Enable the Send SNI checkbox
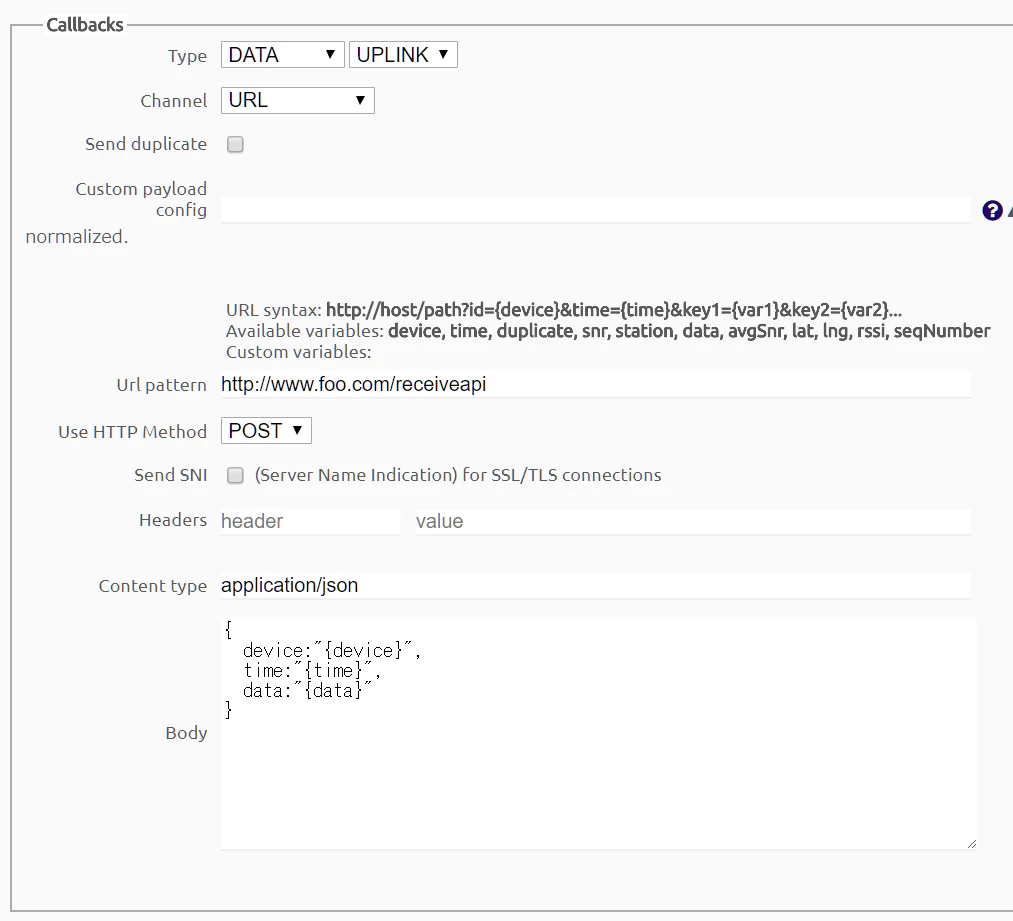This screenshot has height=921, width=1013. [235, 475]
